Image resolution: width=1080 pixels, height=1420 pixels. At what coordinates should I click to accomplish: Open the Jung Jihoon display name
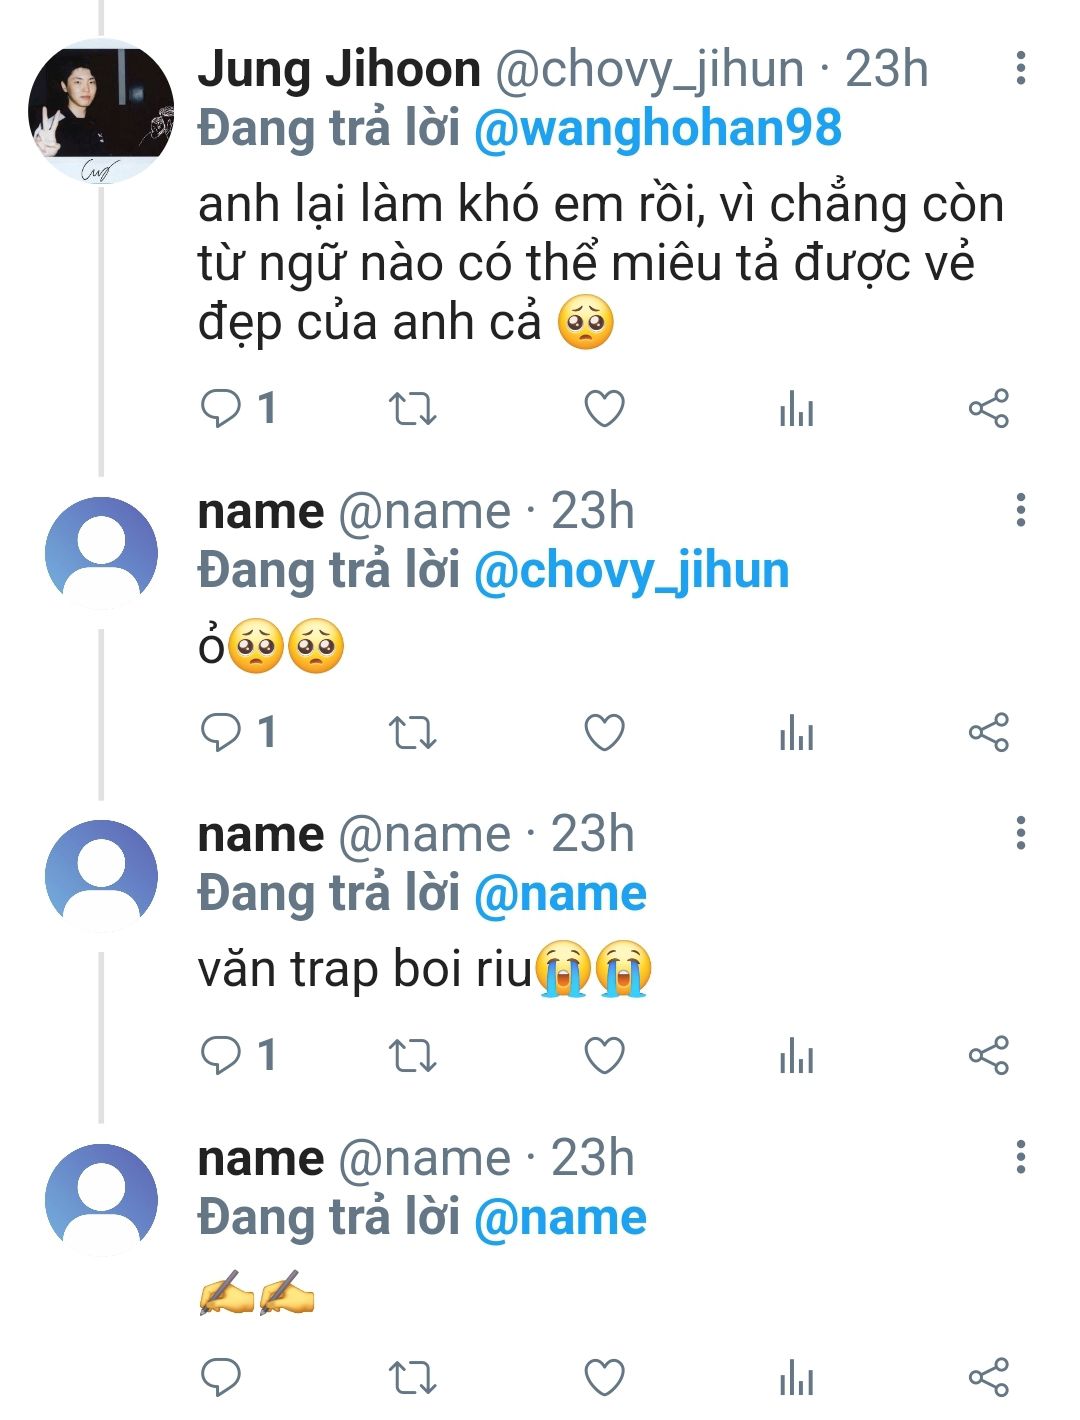coord(339,69)
